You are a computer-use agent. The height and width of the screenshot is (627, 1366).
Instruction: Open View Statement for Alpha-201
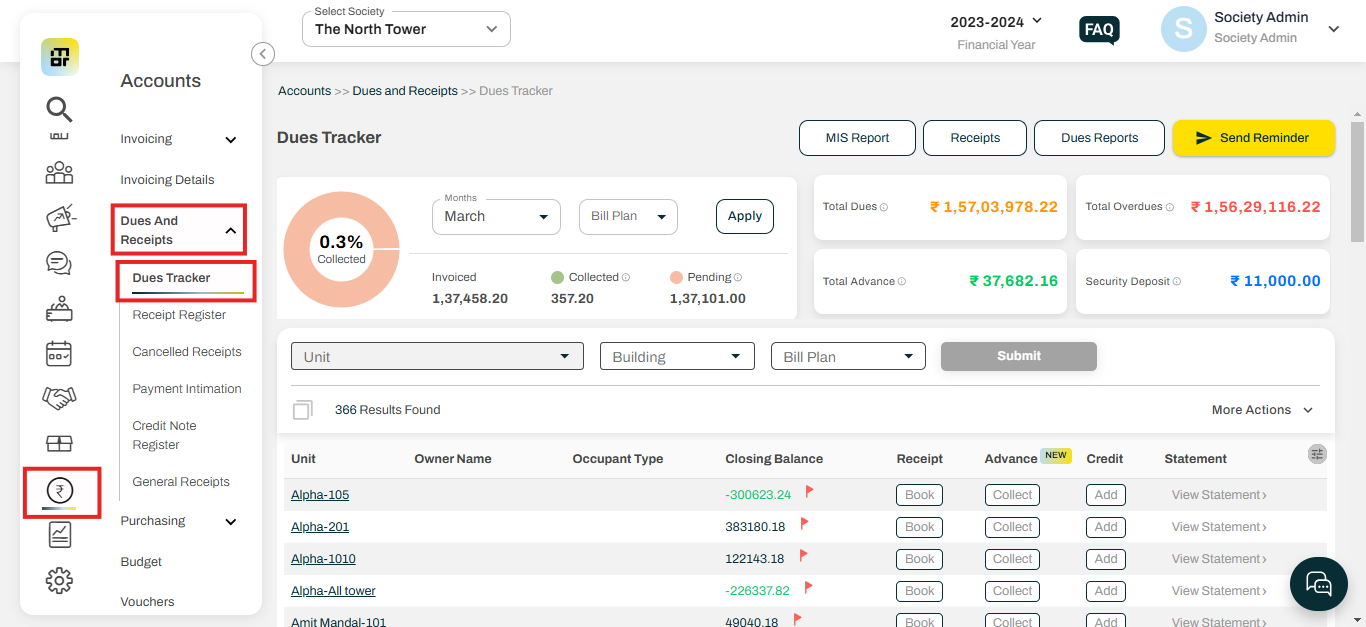tap(1218, 527)
